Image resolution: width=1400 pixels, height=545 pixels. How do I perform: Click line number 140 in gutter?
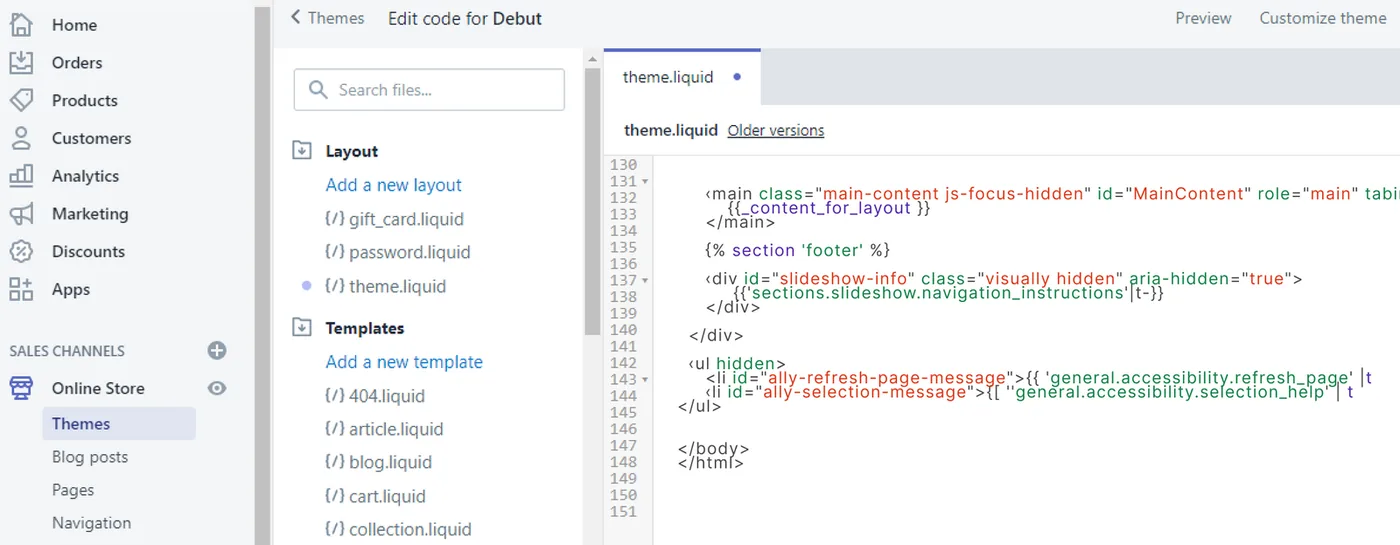(x=623, y=330)
